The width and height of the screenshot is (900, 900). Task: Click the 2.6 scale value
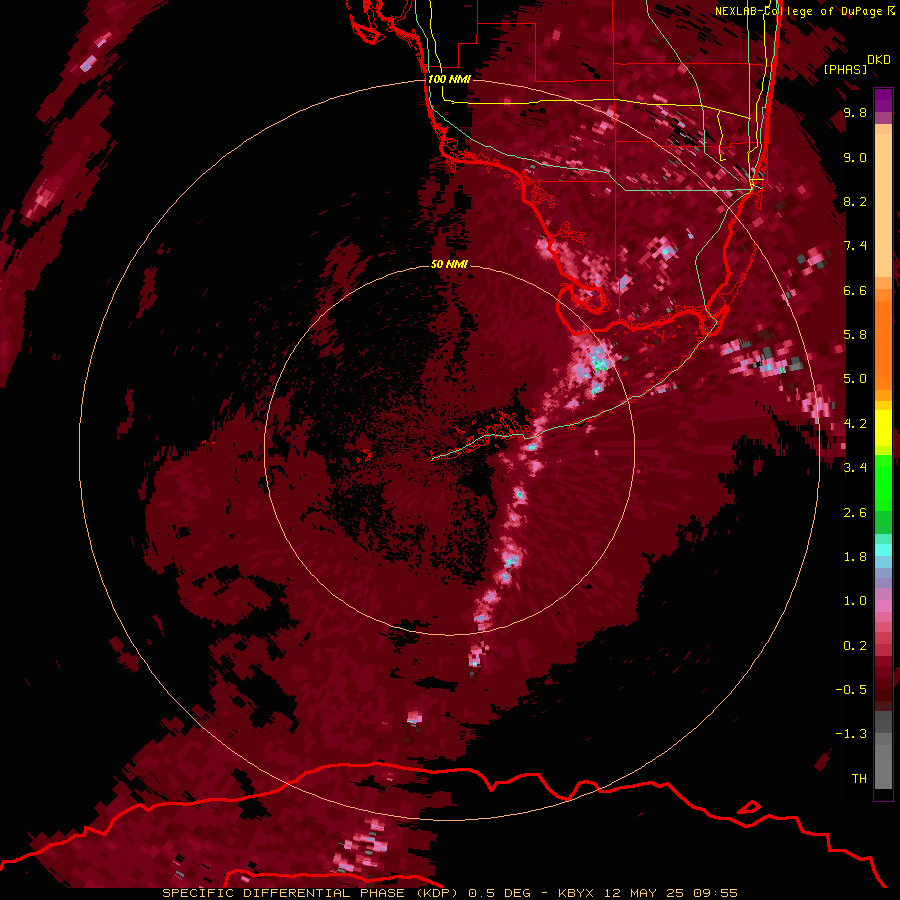(855, 513)
